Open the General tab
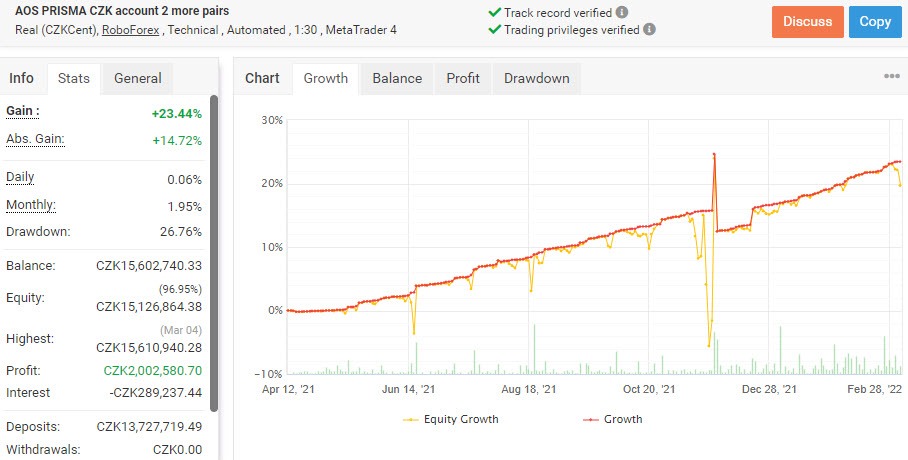The image size is (908, 460). point(137,78)
